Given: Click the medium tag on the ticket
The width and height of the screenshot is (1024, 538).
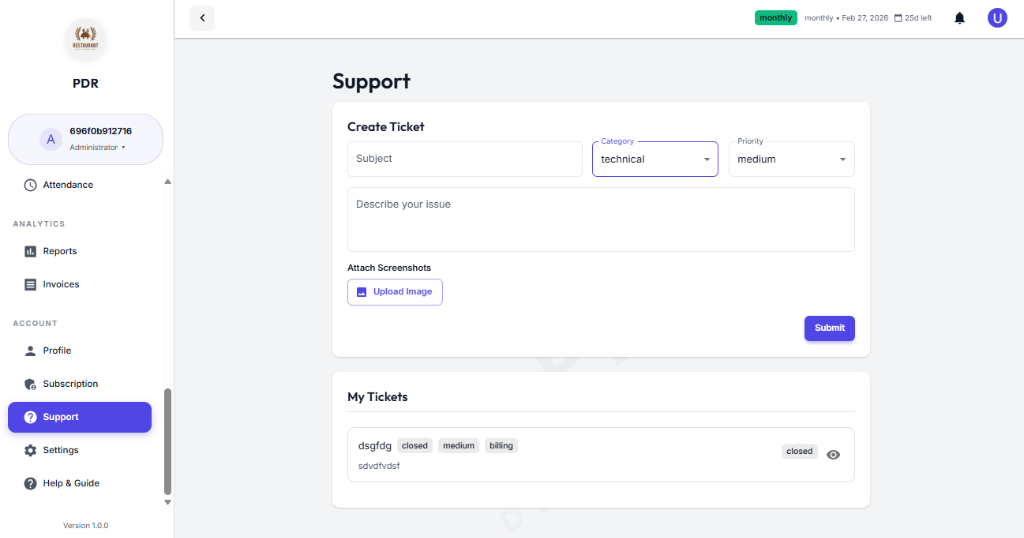Looking at the screenshot, I should click(x=458, y=446).
